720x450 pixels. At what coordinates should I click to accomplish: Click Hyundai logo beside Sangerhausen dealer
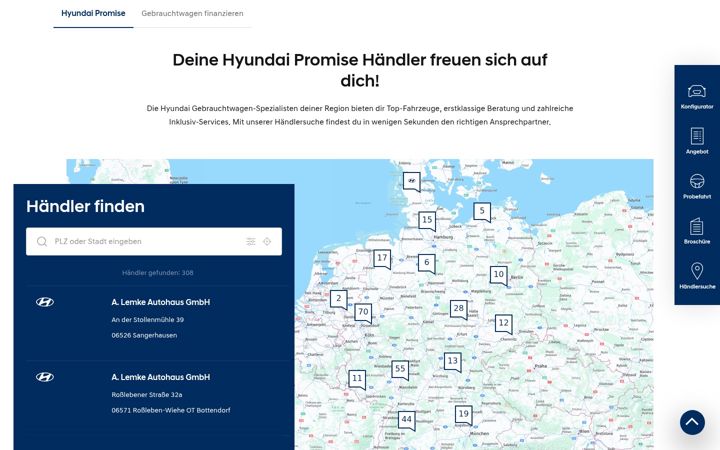(45, 302)
